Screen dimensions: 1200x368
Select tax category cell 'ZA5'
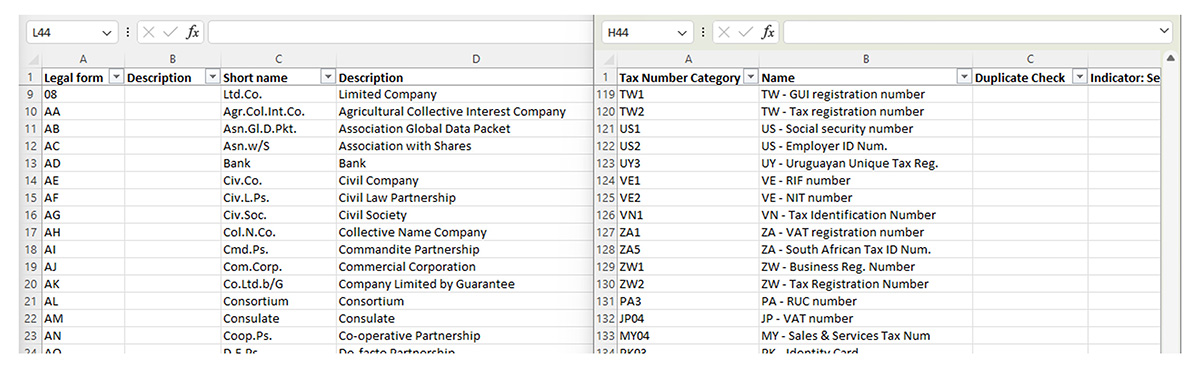click(688, 250)
